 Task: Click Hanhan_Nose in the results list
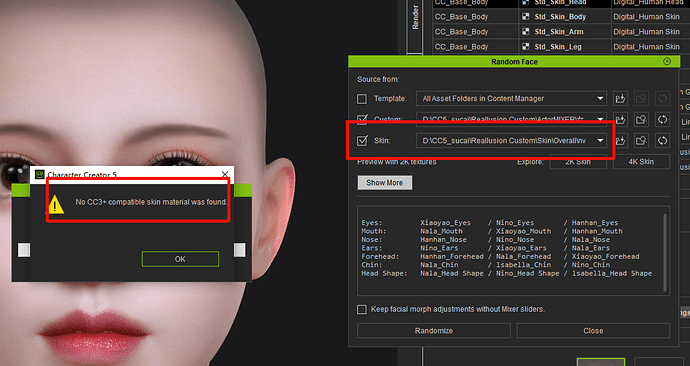[x=443, y=239]
